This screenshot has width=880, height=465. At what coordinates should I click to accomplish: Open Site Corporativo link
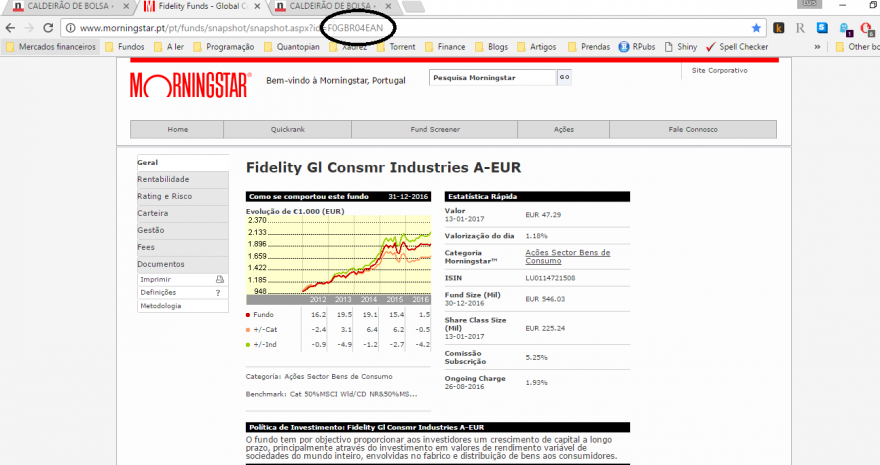click(719, 71)
